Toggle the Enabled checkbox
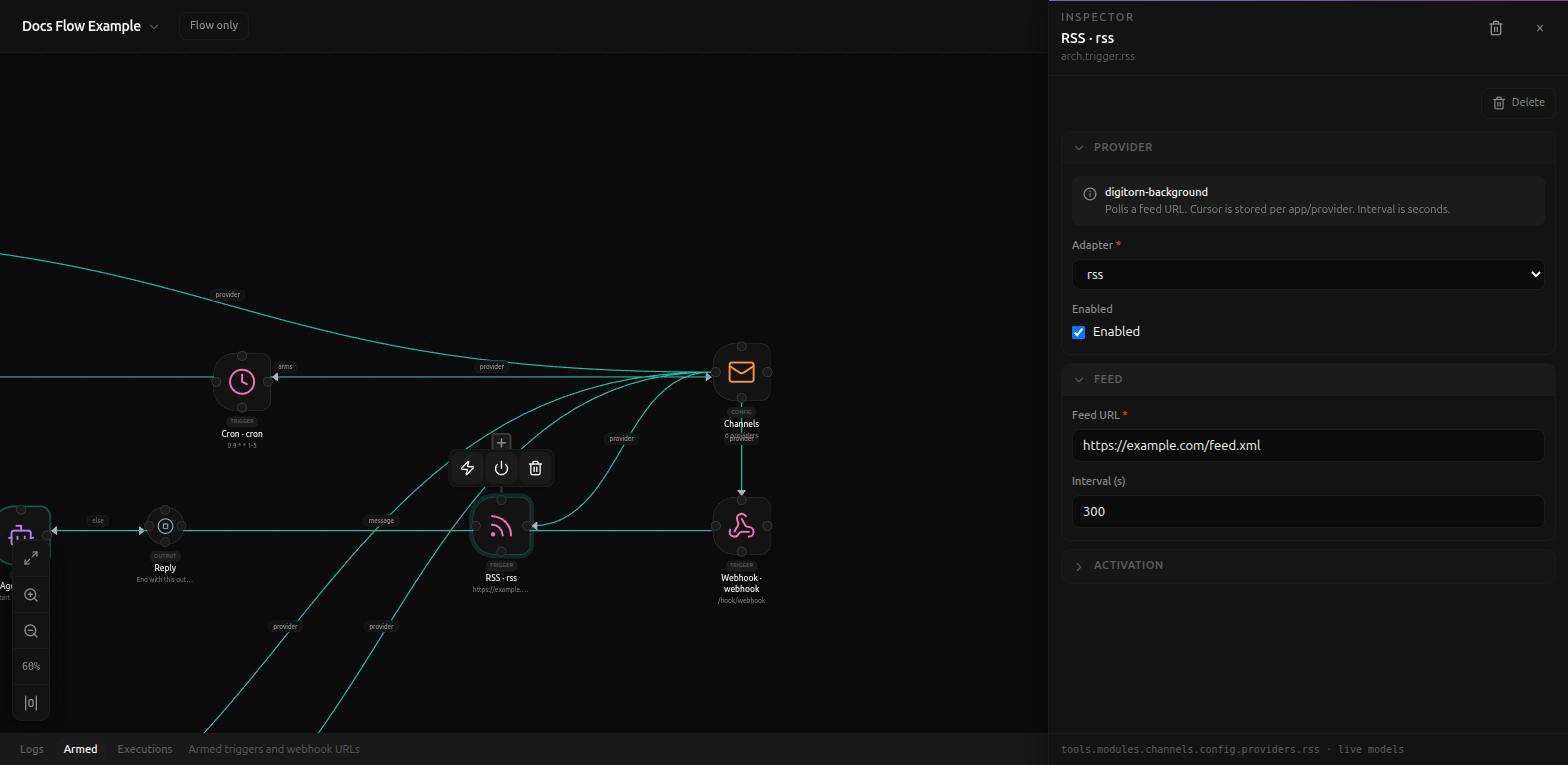The height and width of the screenshot is (765, 1568). click(1079, 332)
